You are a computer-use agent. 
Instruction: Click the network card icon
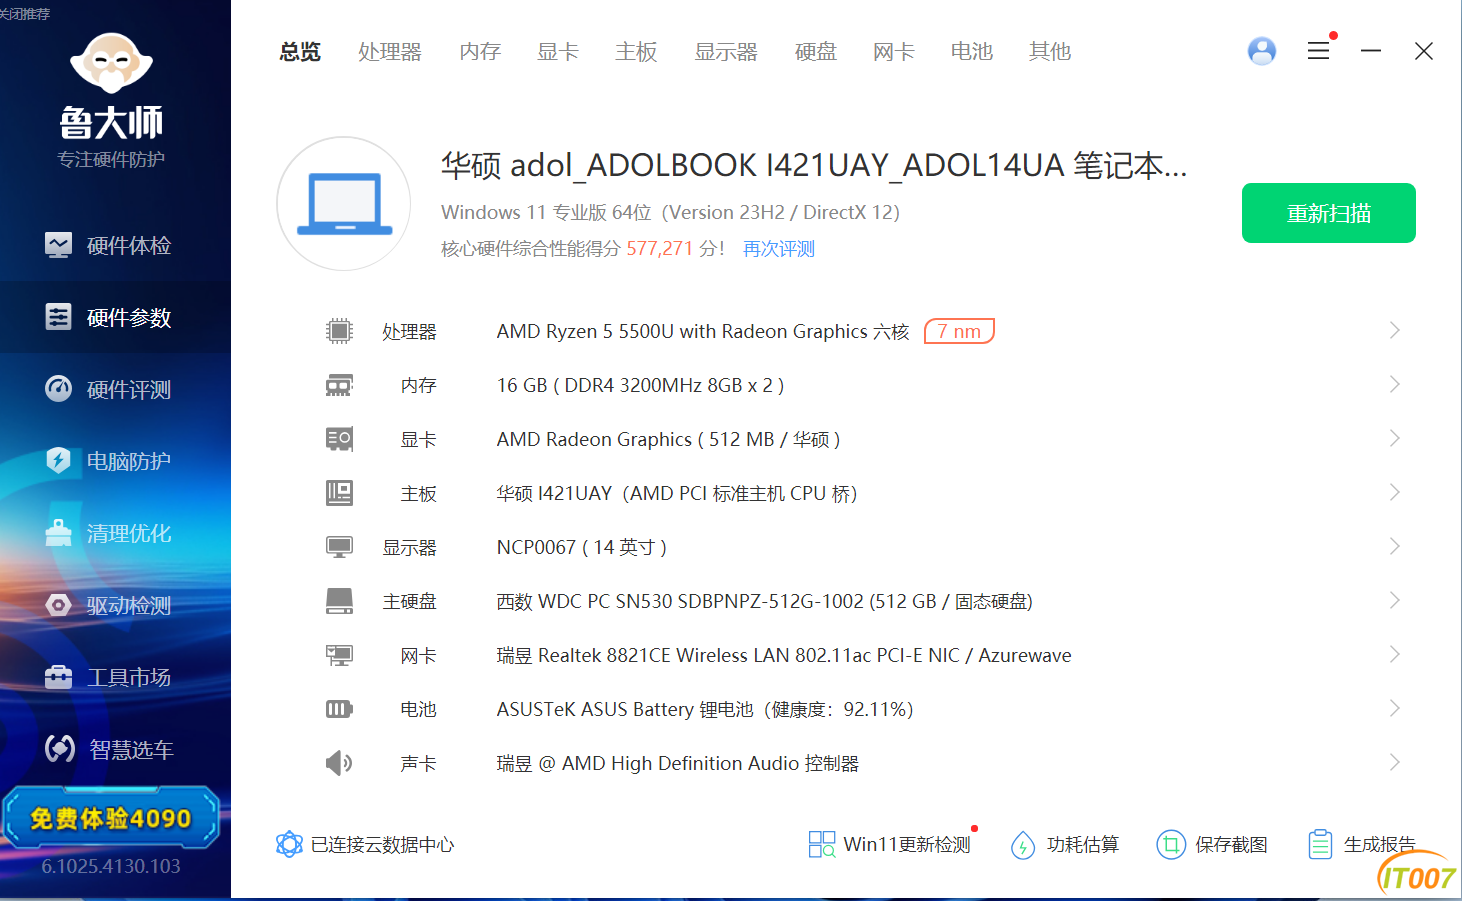340,655
